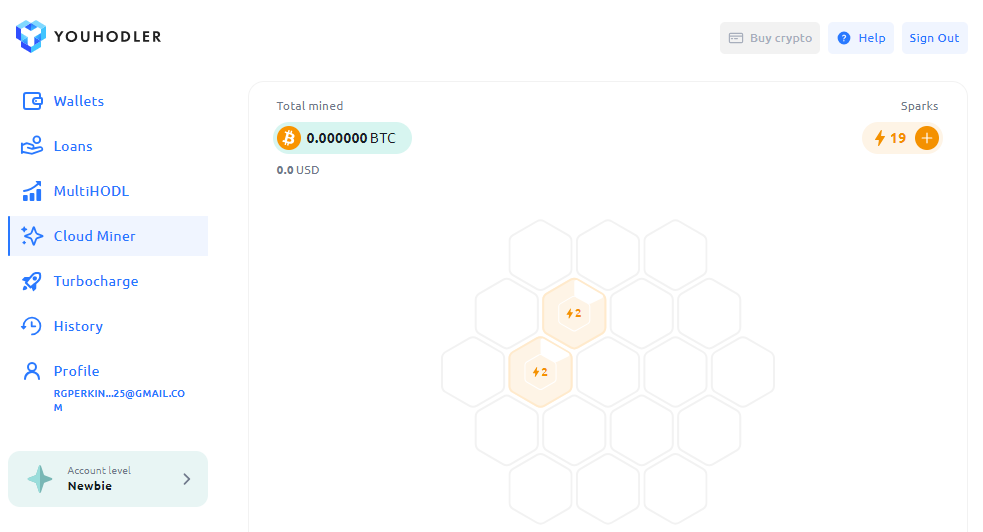983x532 pixels.
Task: Click the Sign Out button
Action: [934, 38]
